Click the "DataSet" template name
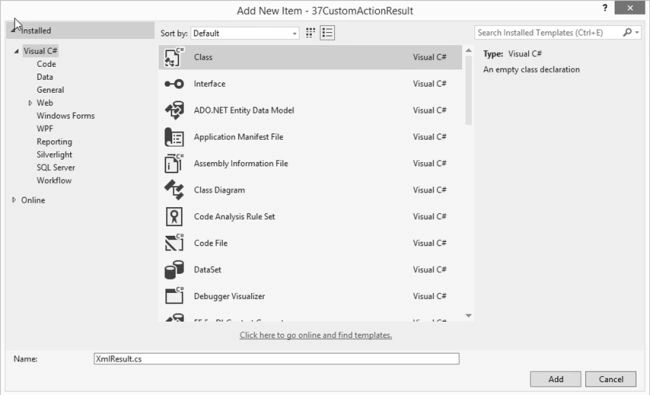The image size is (650, 395). [208, 269]
